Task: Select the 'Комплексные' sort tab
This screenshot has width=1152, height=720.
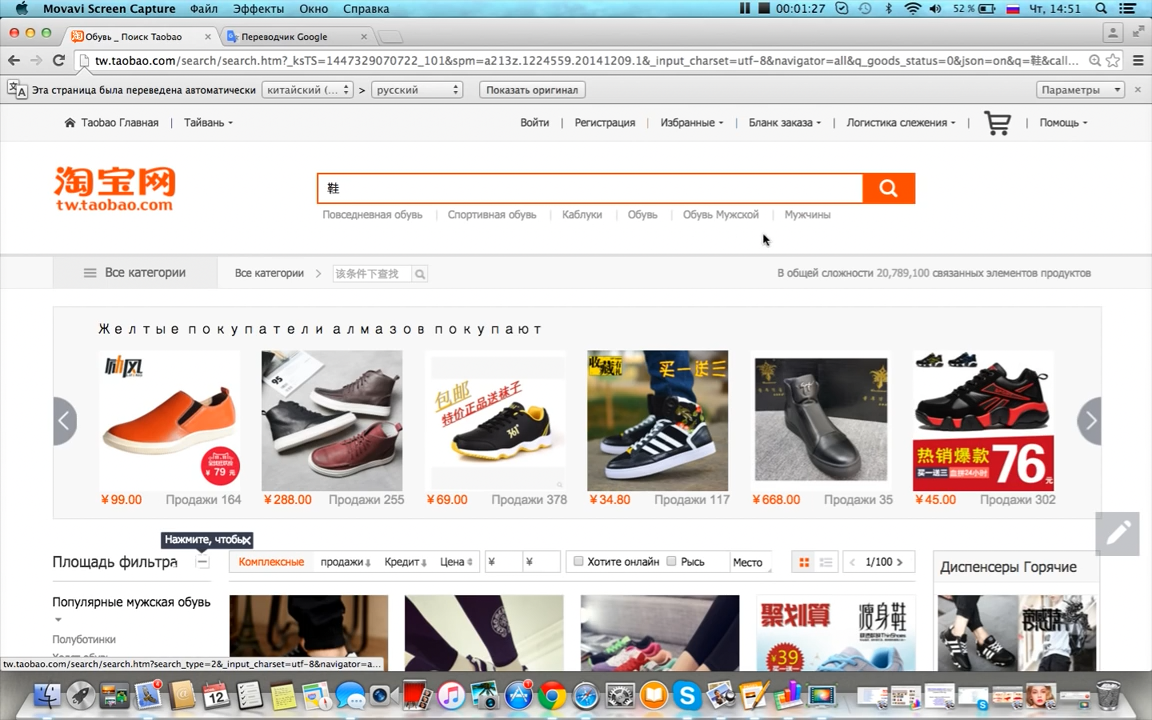Action: [271, 562]
